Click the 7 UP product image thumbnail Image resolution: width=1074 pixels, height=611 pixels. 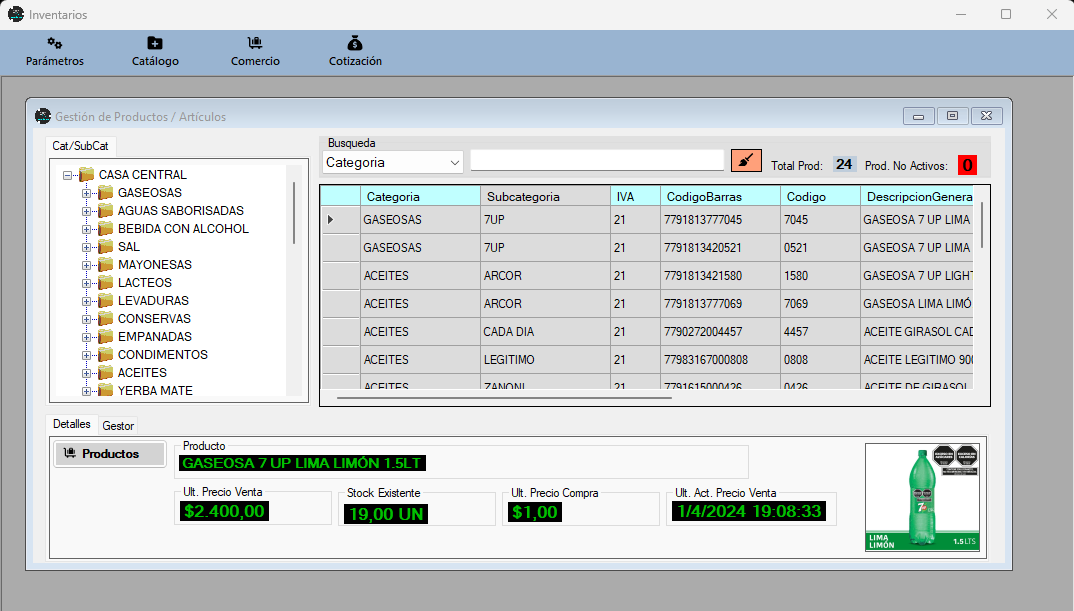pos(922,497)
